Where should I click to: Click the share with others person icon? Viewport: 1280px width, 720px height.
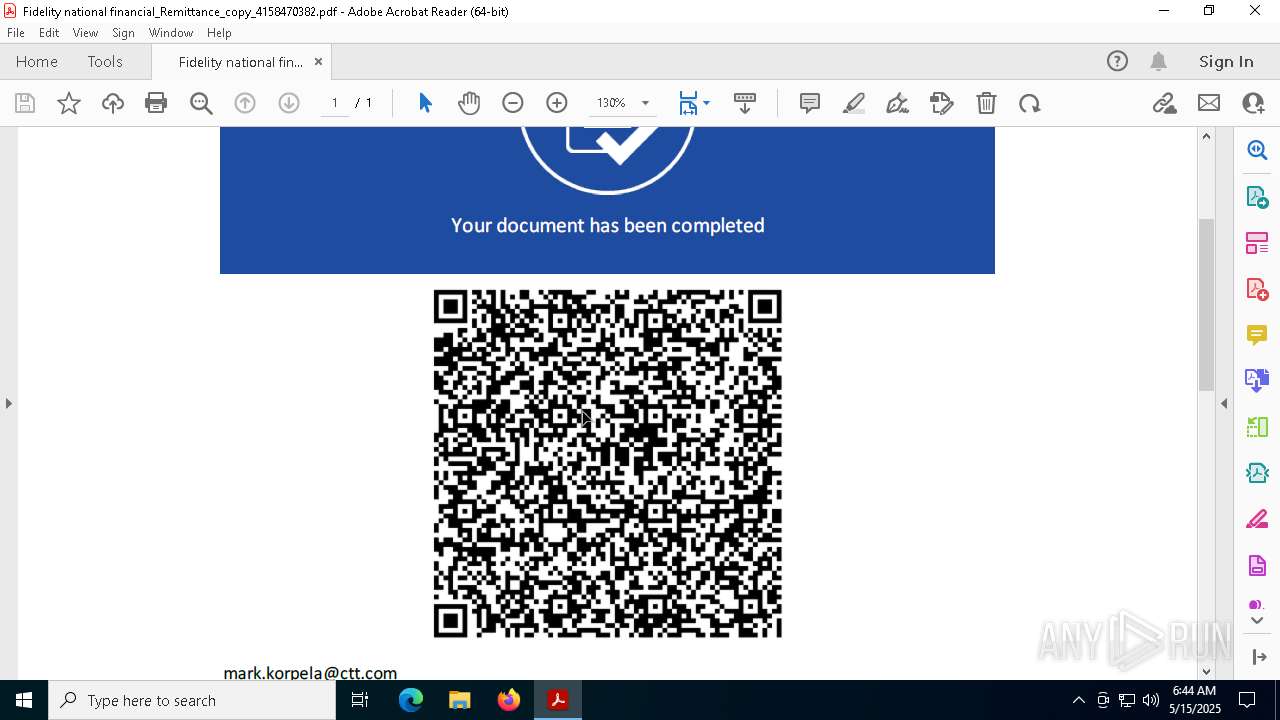pyautogui.click(x=1253, y=103)
